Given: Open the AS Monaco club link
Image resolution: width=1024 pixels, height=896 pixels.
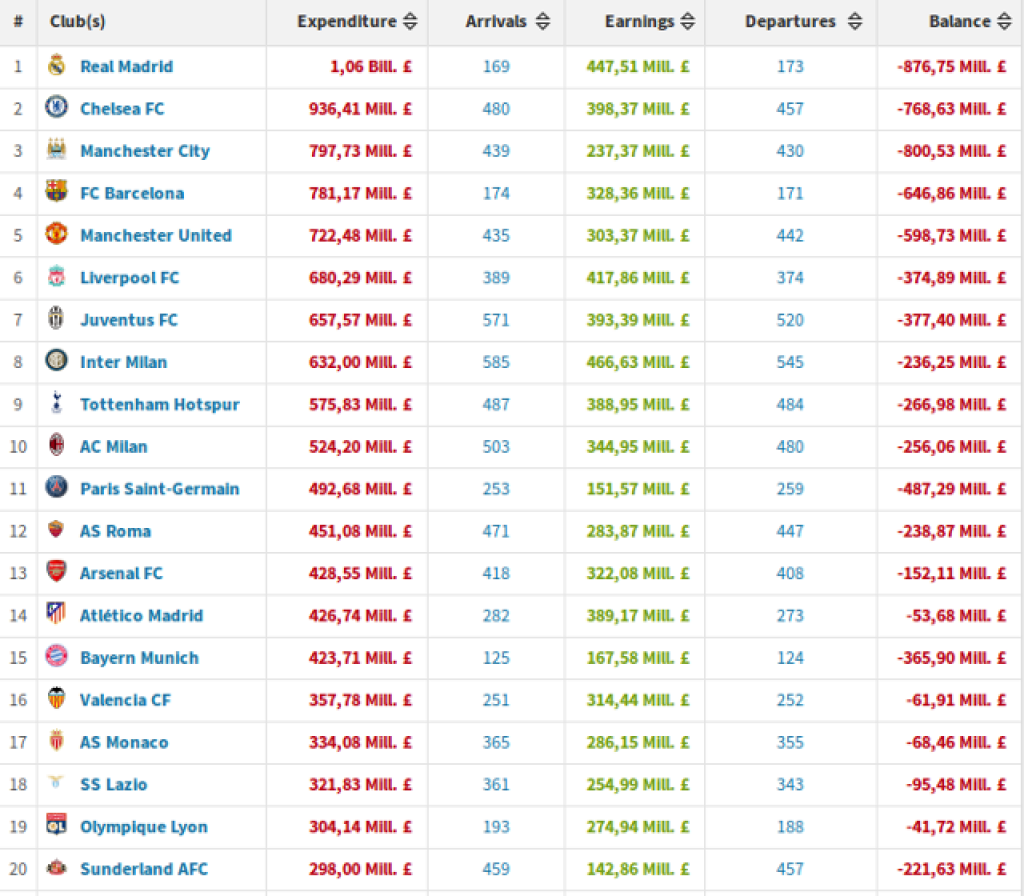Looking at the screenshot, I should coord(124,742).
